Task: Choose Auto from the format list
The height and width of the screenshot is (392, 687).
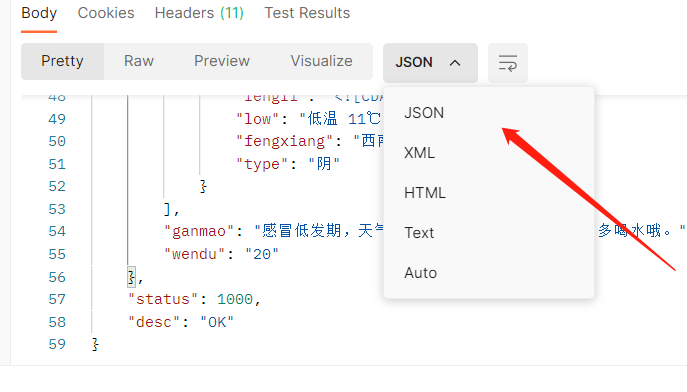Action: click(x=420, y=273)
